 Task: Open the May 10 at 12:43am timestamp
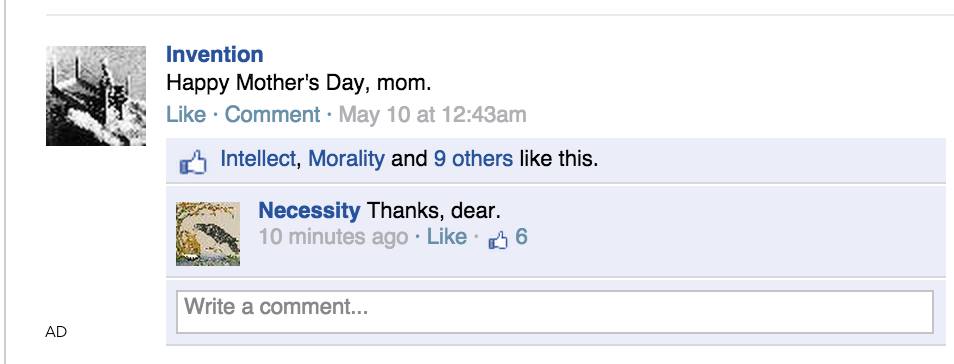(433, 114)
